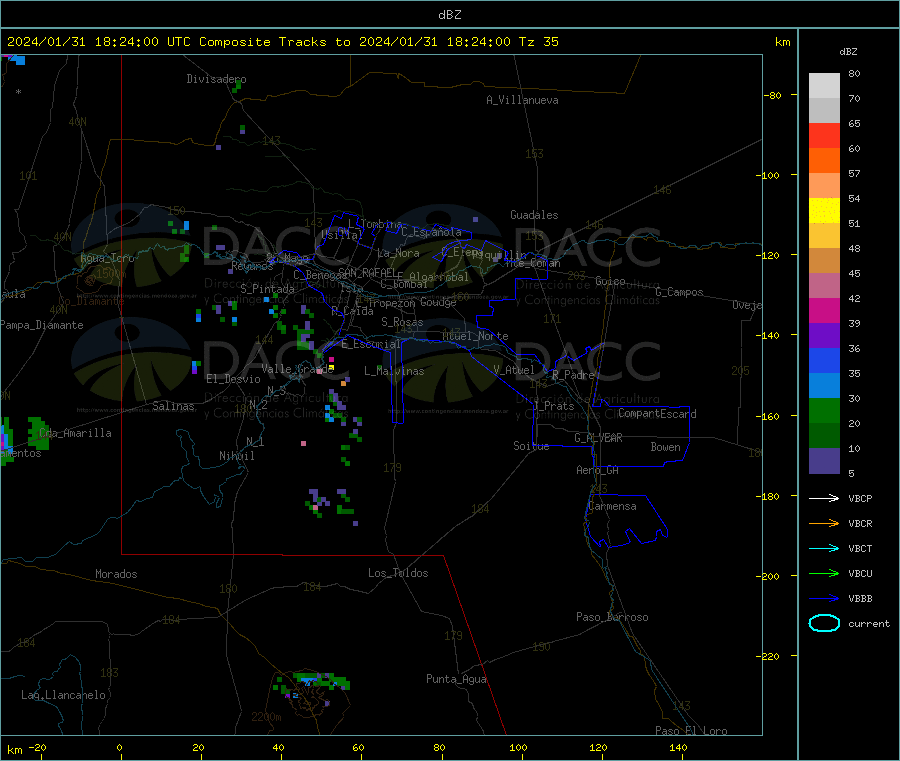Screen dimensions: 900x761
Task: Click the L_Malvinas map label
Action: 394,371
